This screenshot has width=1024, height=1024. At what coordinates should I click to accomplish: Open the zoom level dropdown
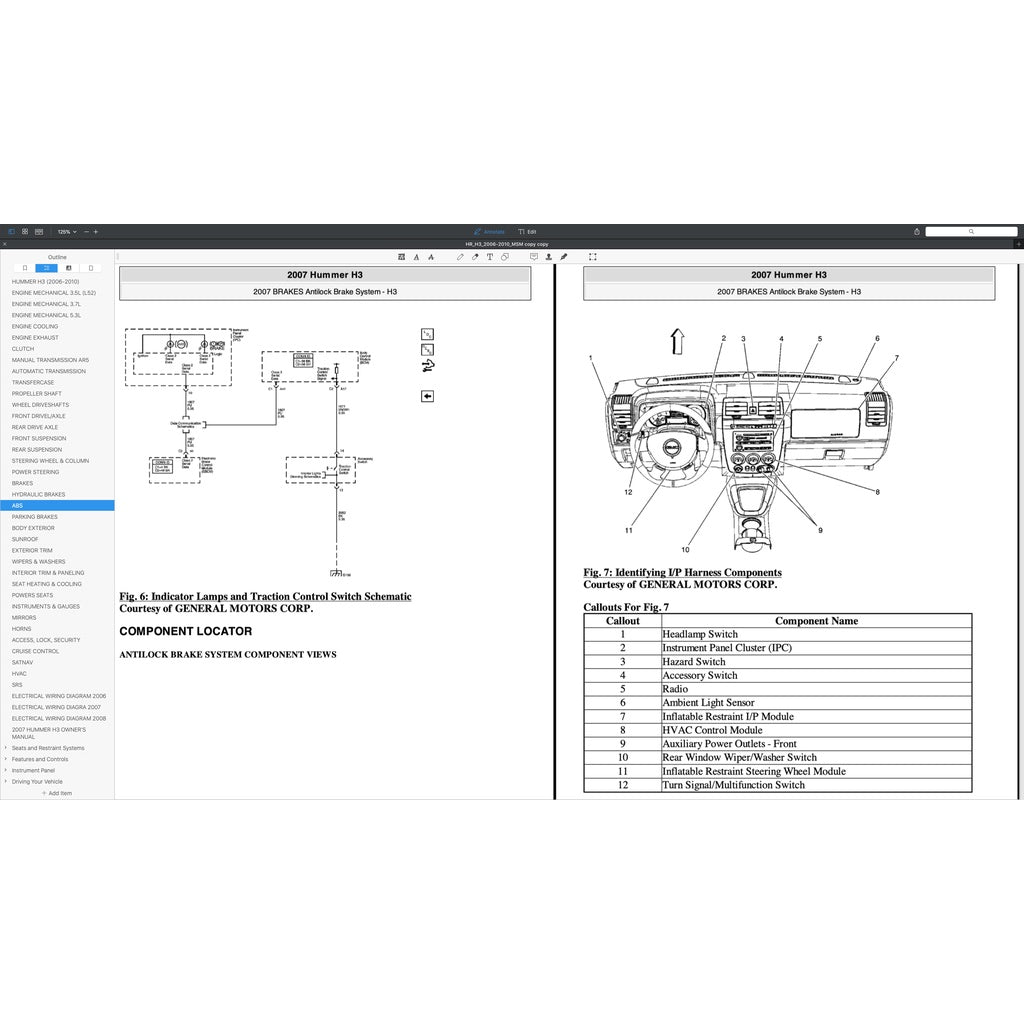click(x=65, y=231)
